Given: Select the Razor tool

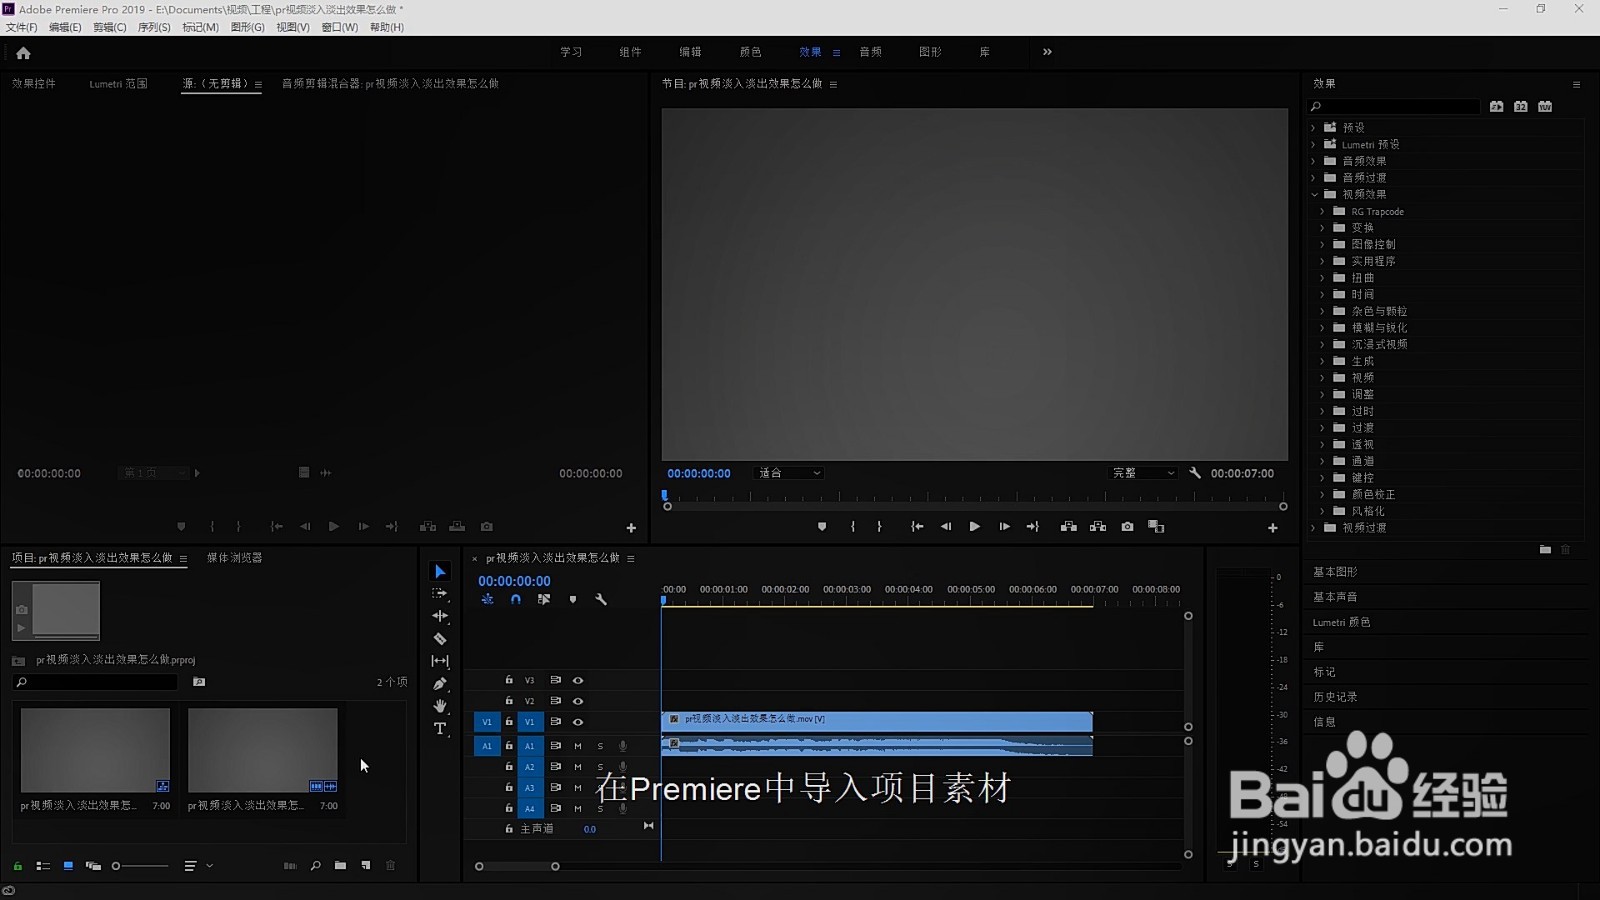Looking at the screenshot, I should tap(440, 638).
